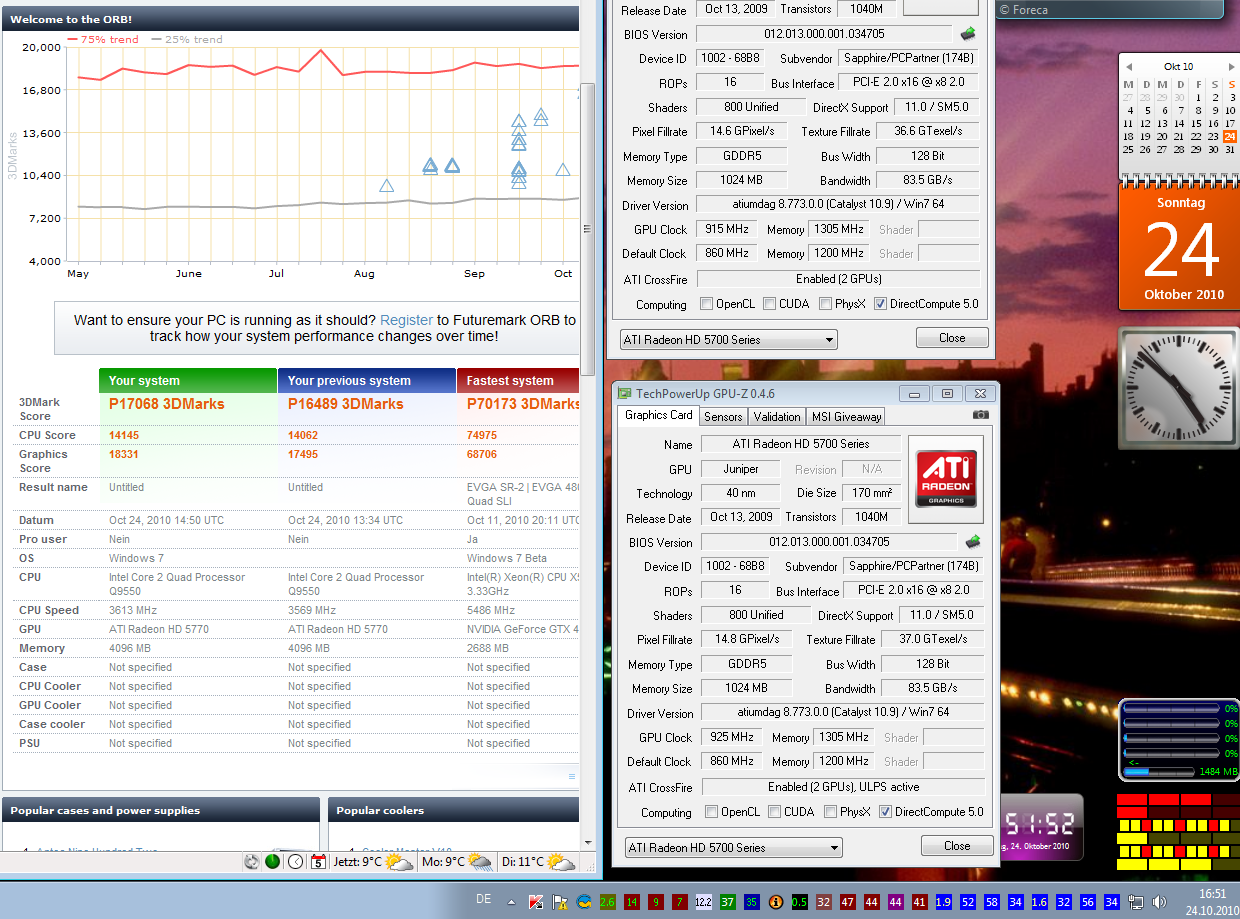Screen dimensions: 1240x919
Task: Click the green circle icon in browser status bar
Action: [x=273, y=861]
